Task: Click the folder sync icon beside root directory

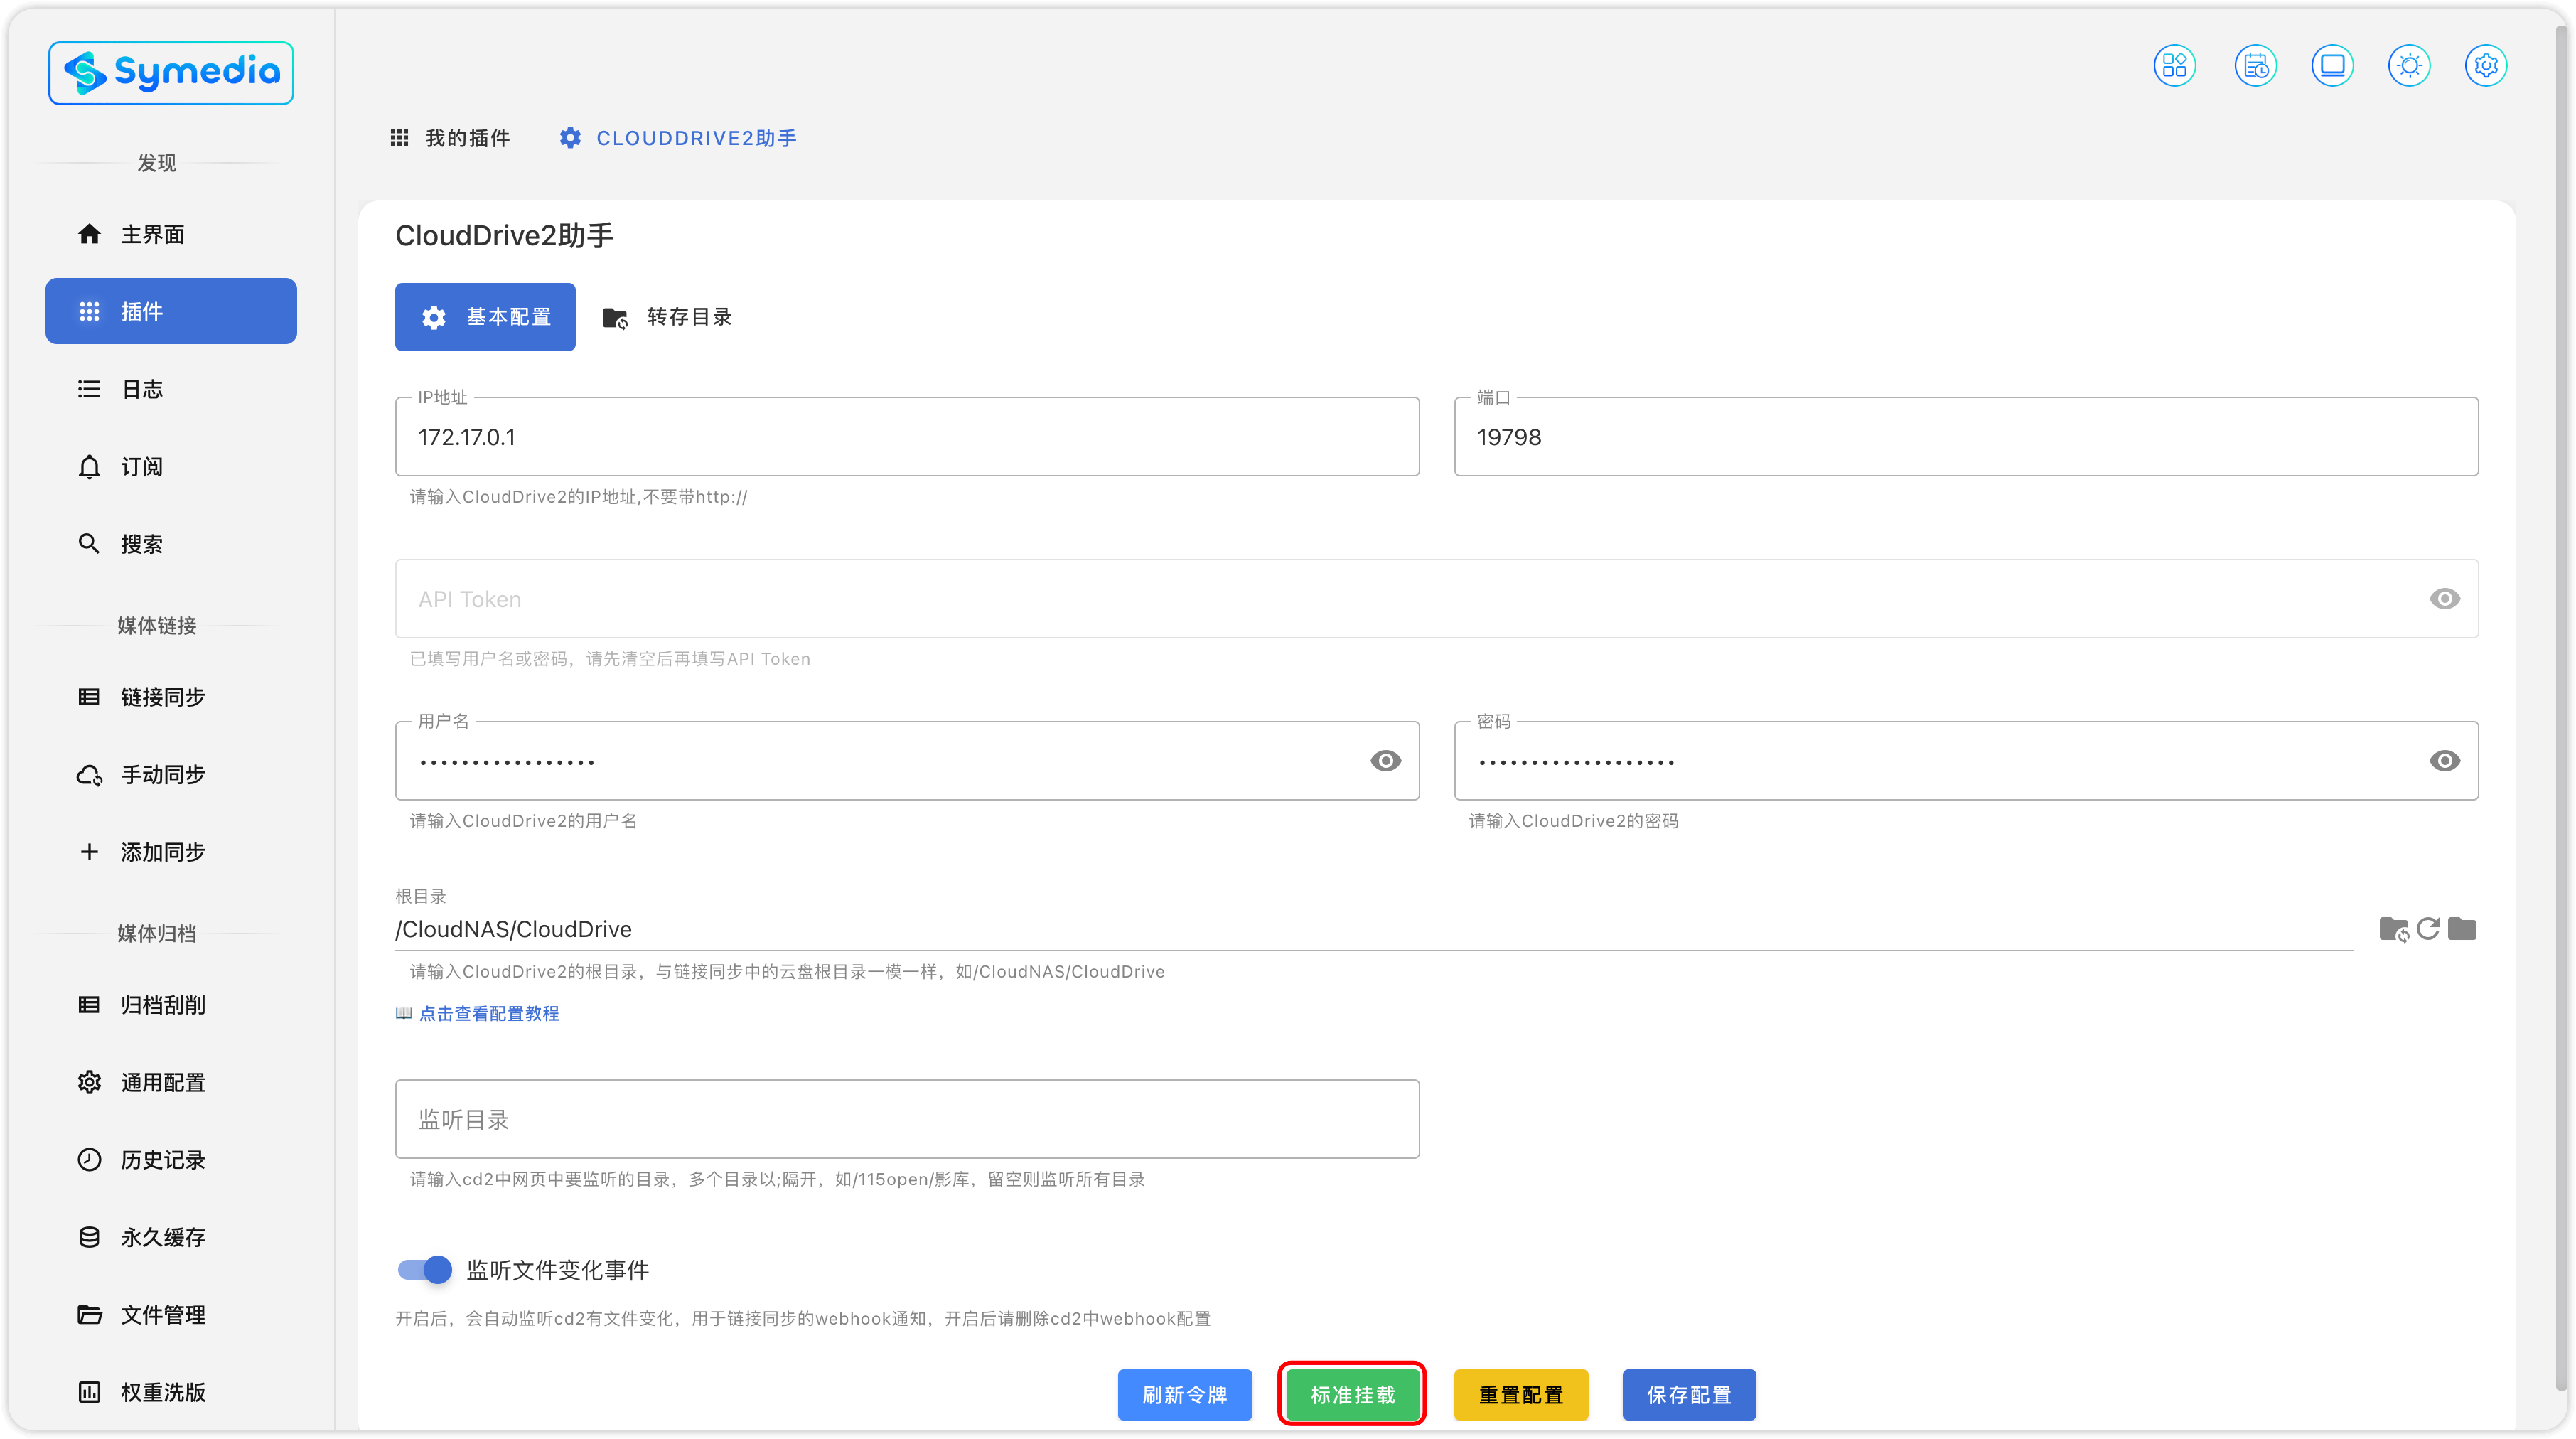Action: [x=2393, y=929]
